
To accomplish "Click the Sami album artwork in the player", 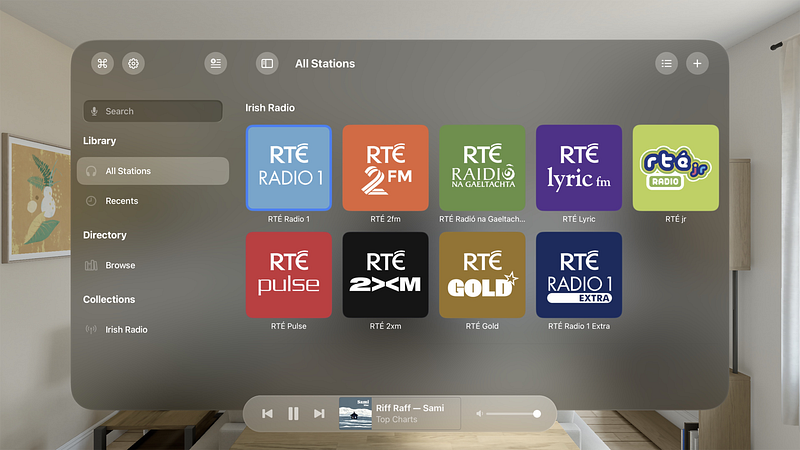I will tap(356, 414).
